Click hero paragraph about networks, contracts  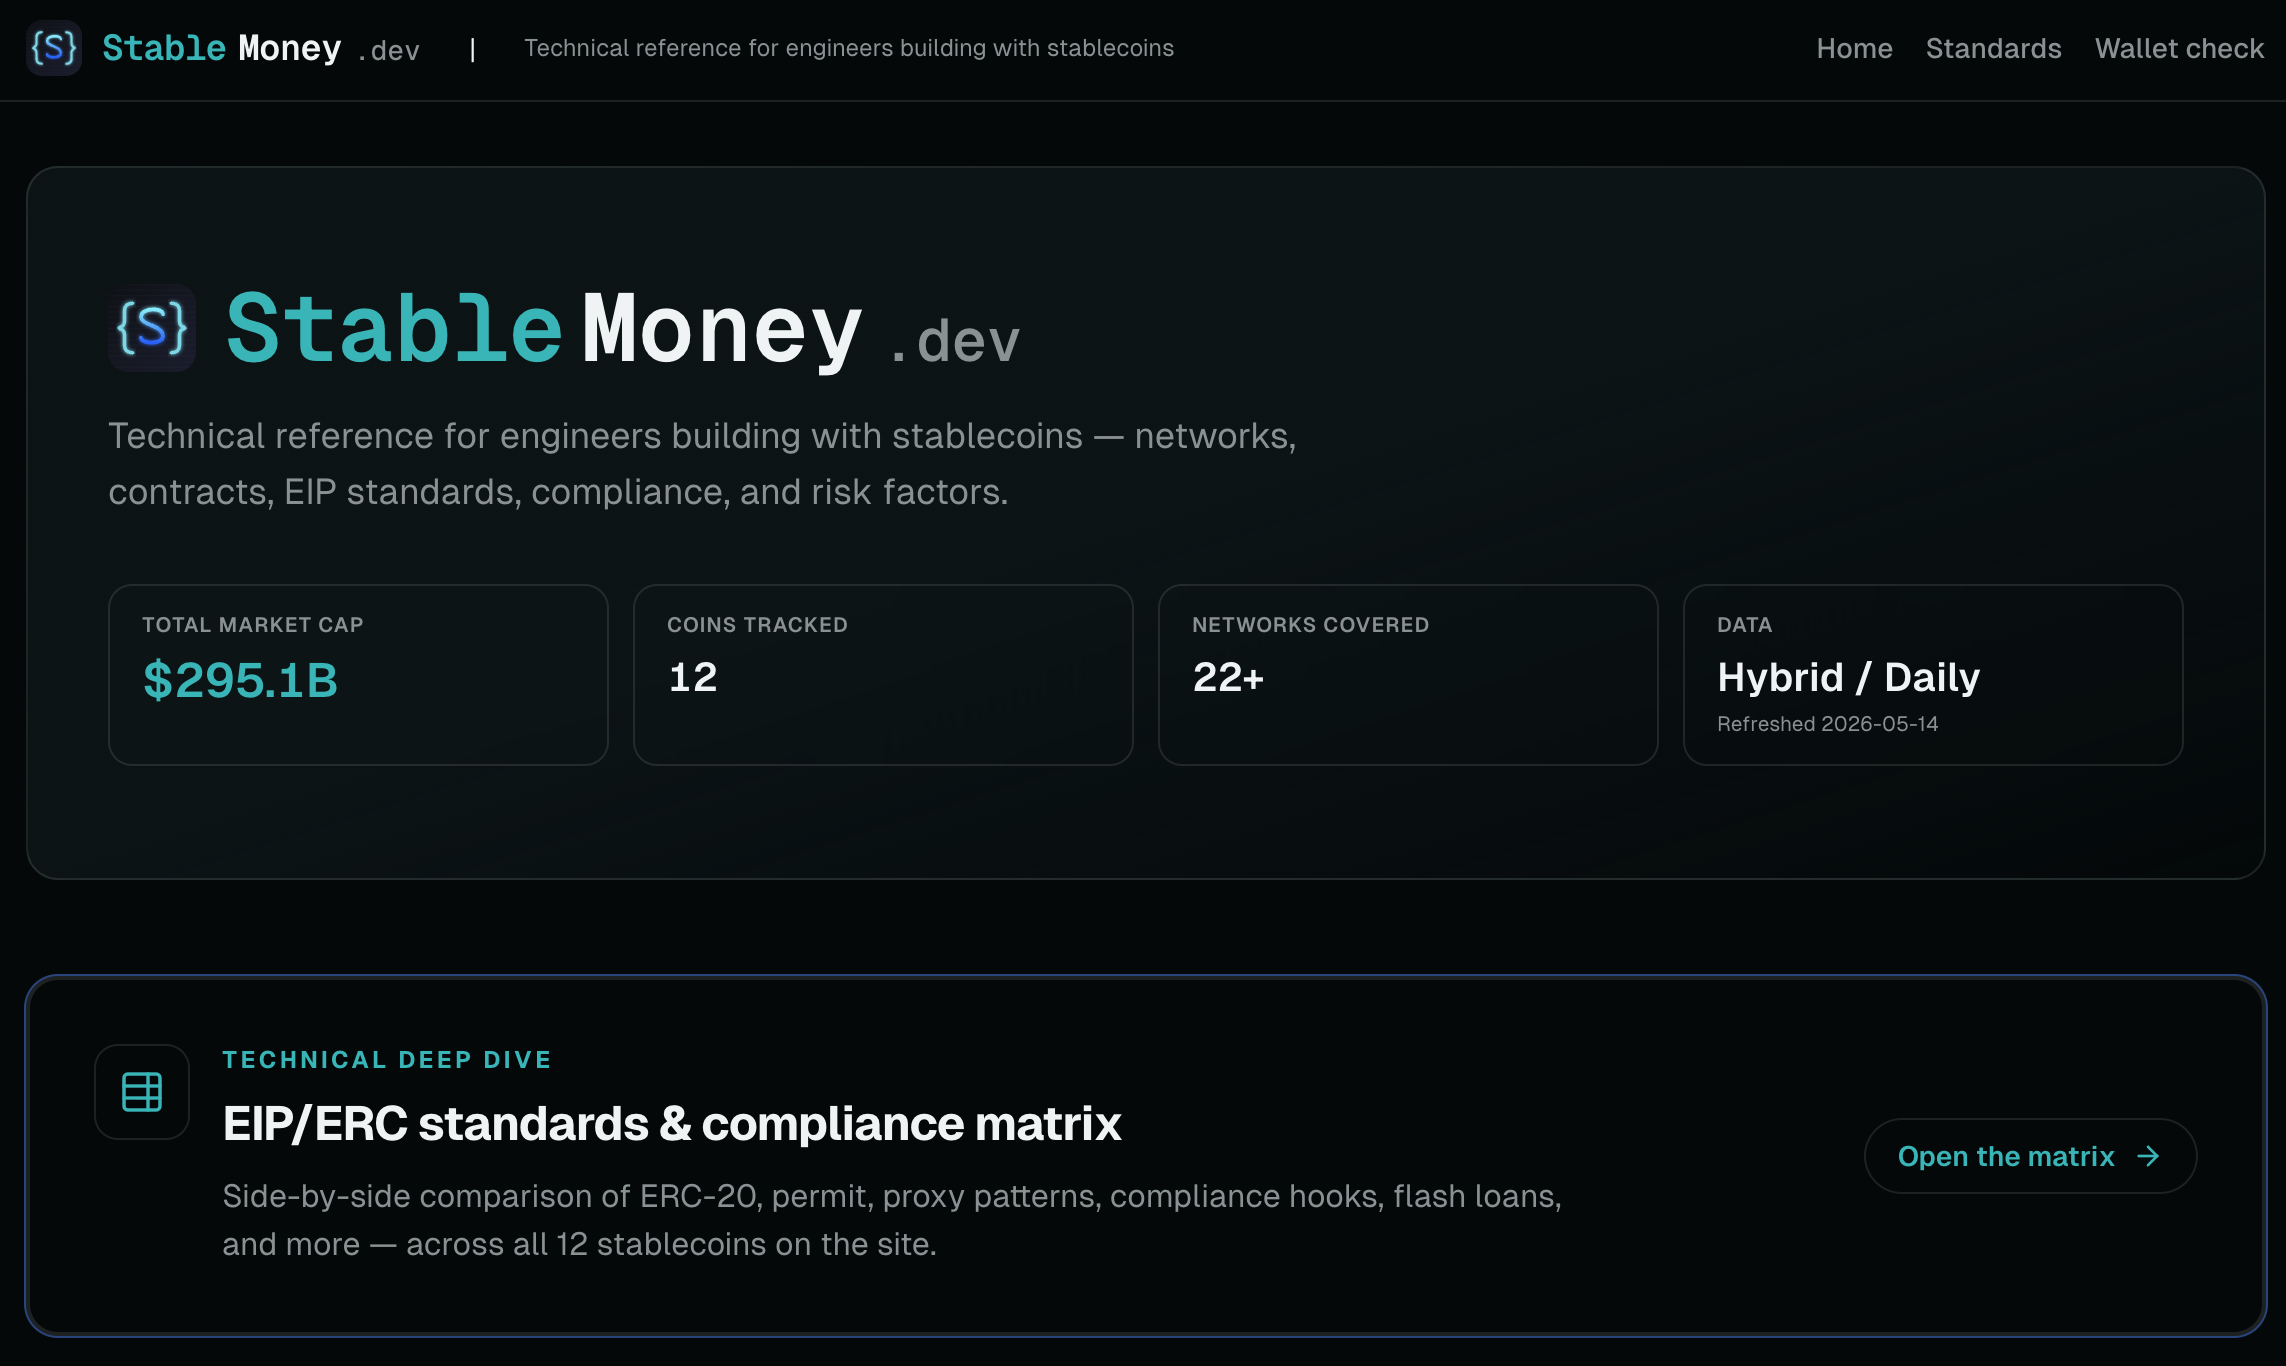[702, 464]
